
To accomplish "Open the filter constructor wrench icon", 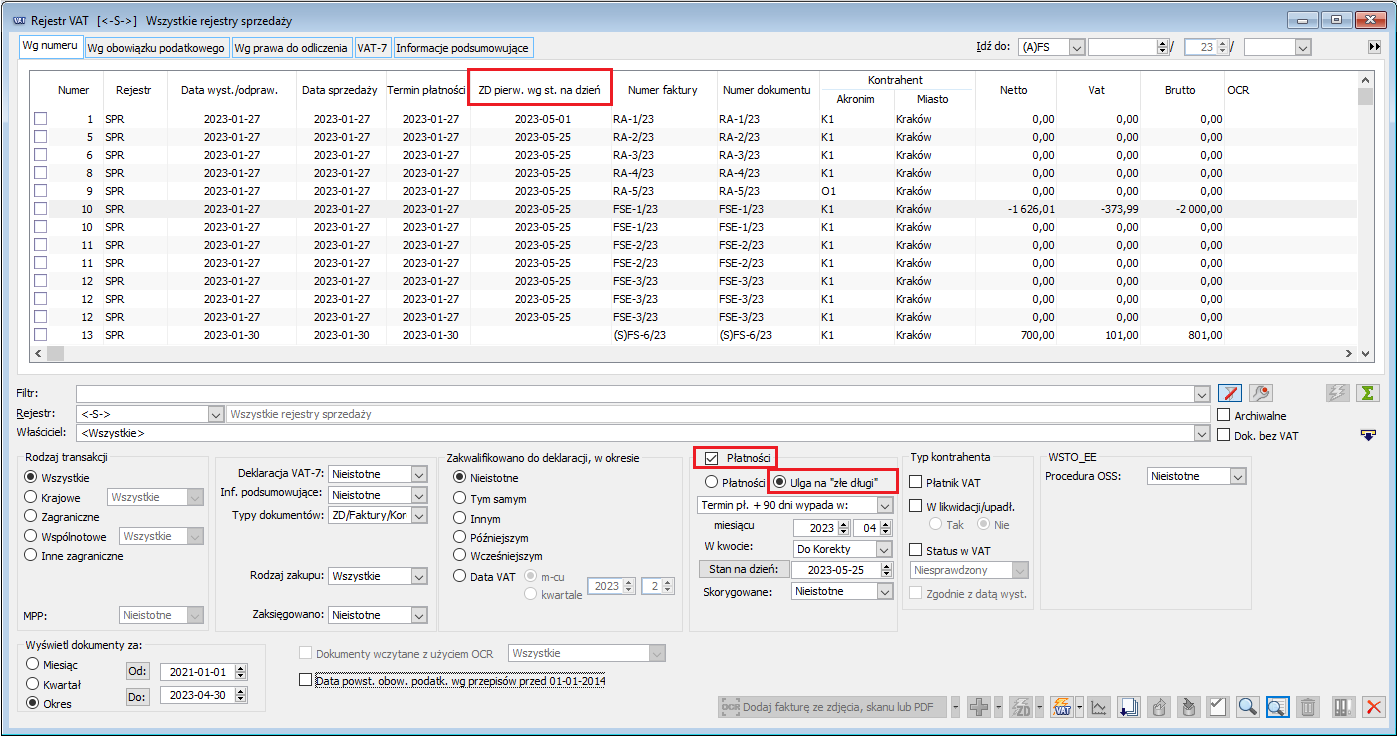I will [1260, 393].
